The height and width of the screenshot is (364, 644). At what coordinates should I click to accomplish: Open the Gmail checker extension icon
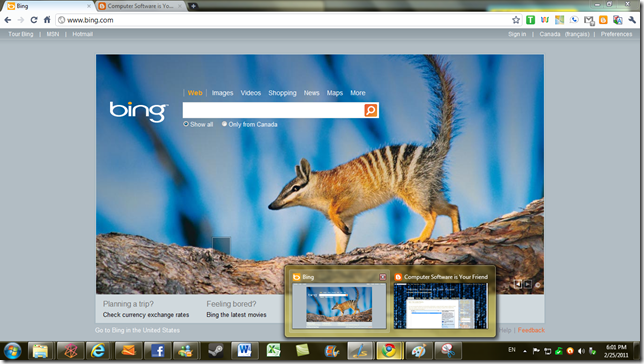589,20
